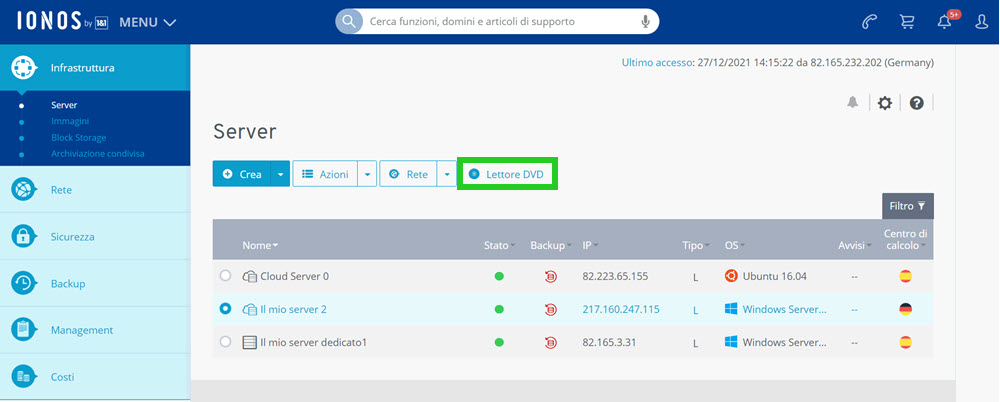Click the Il mio server 2 status dot

pos(499,309)
